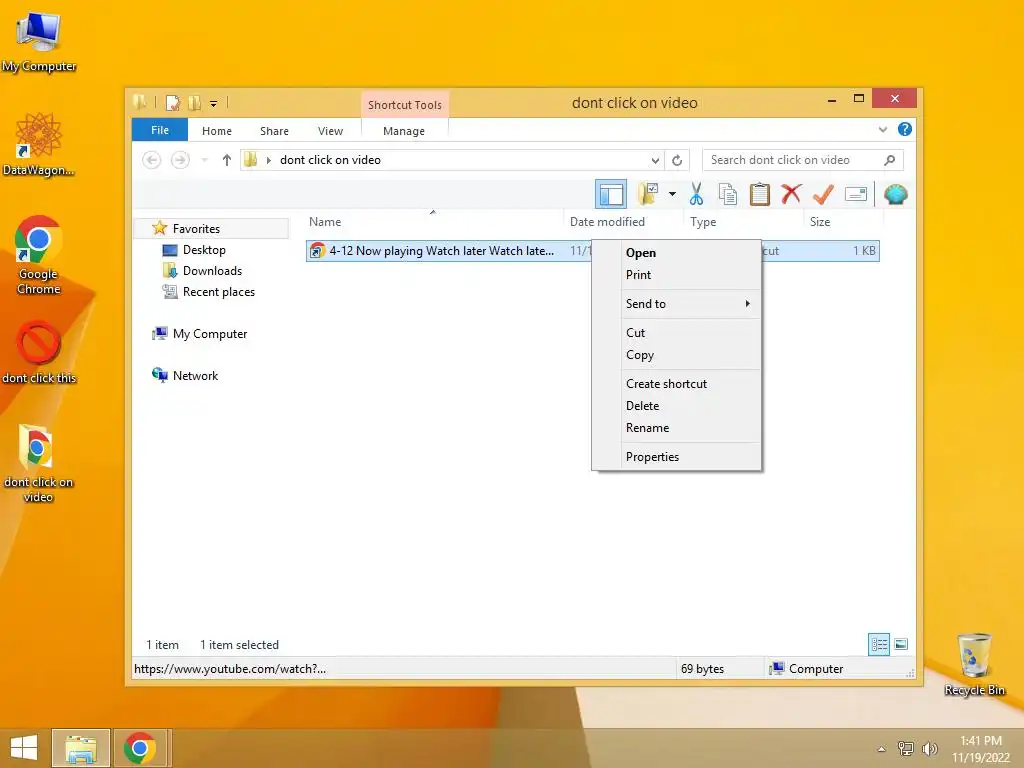This screenshot has height=768, width=1024.
Task: Switch to the Share ribbon tab
Action: pyautogui.click(x=274, y=131)
